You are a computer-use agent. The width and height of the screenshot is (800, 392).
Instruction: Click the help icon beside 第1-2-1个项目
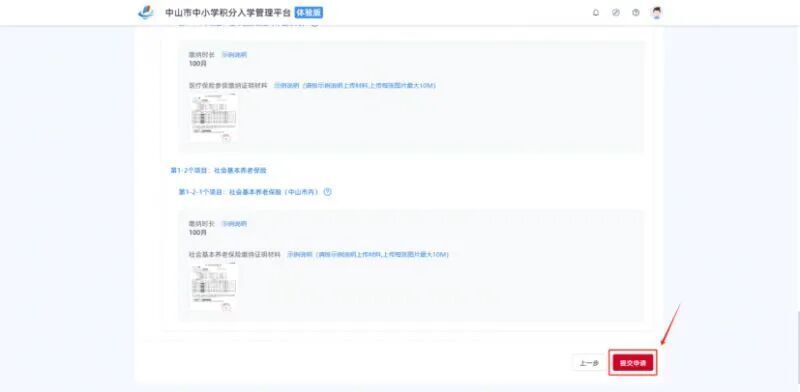pyautogui.click(x=328, y=192)
